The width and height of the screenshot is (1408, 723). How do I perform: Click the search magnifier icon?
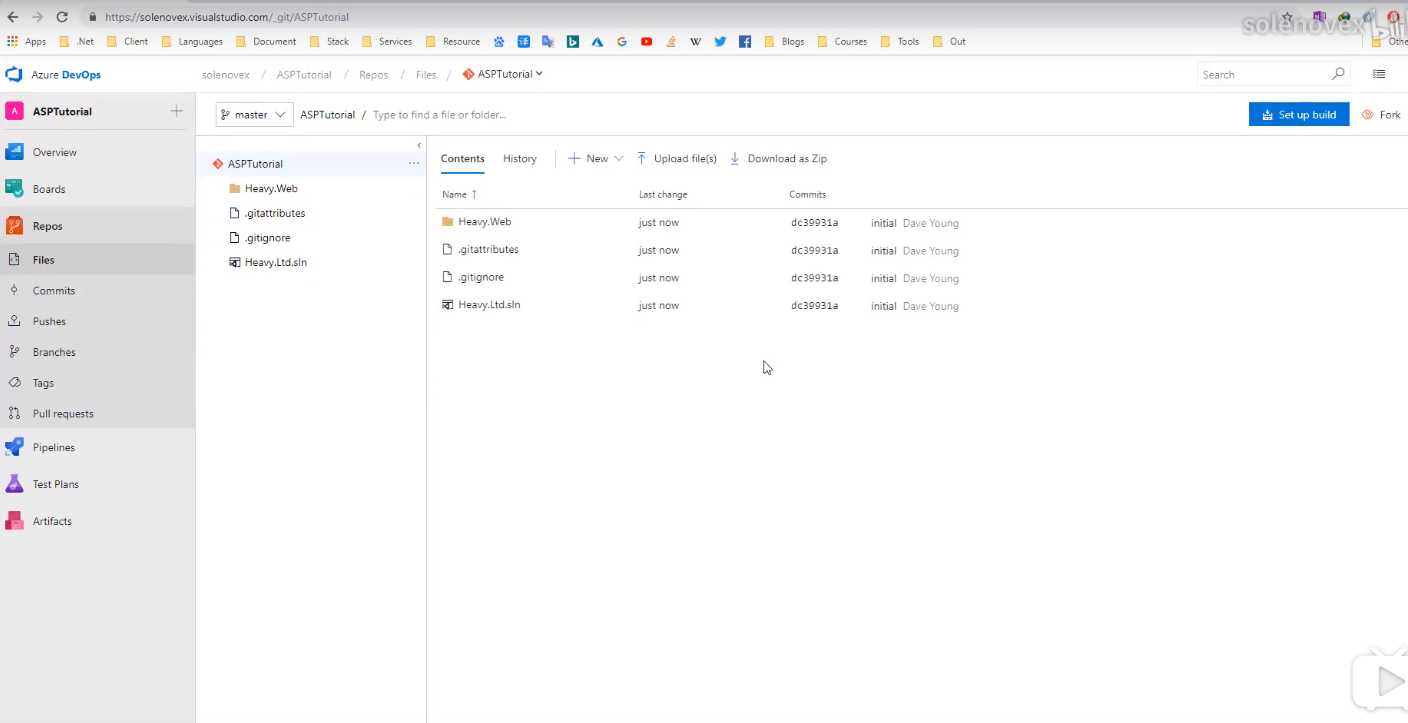pyautogui.click(x=1338, y=74)
